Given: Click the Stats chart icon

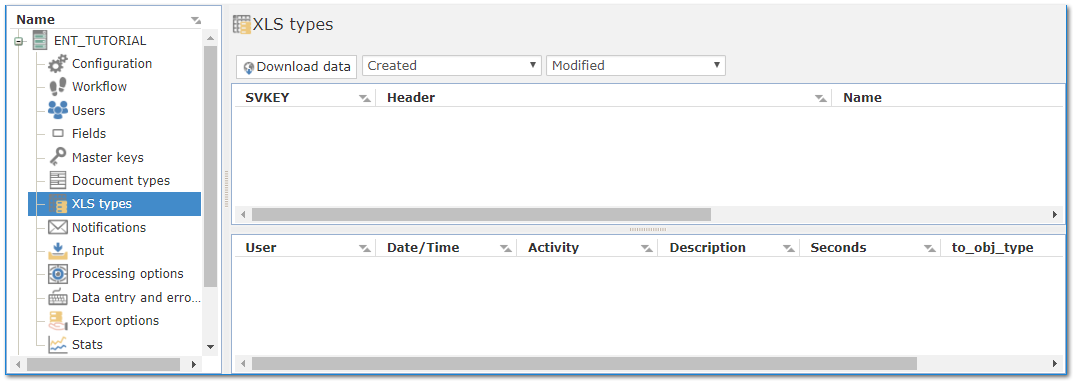Looking at the screenshot, I should (58, 344).
